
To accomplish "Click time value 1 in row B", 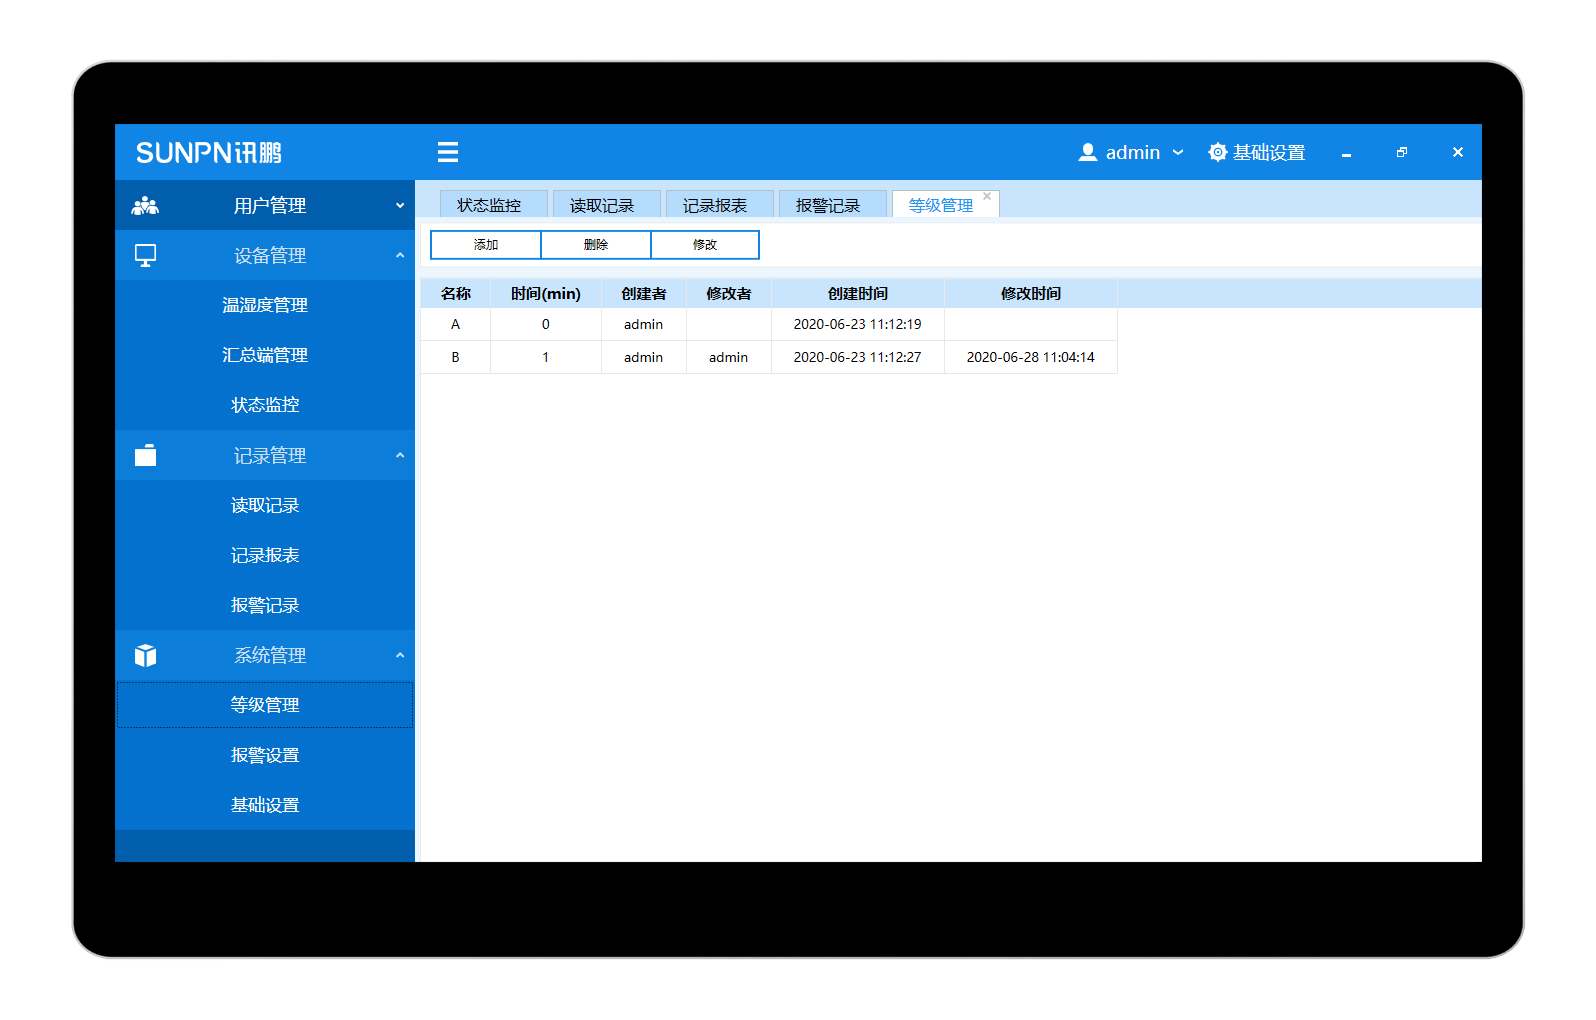I will pyautogui.click(x=546, y=357).
